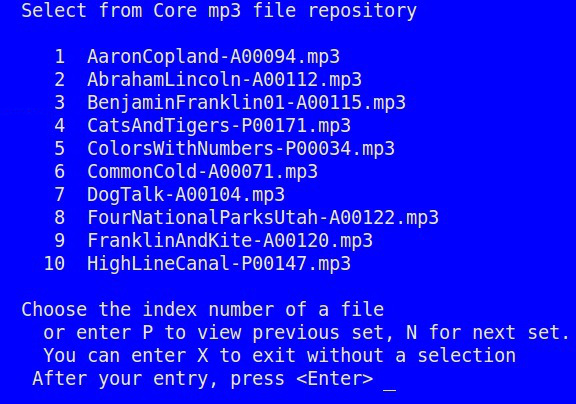Viewport: 576px width, 404px height.
Task: Click index number 5 in the list
Action: [60, 149]
